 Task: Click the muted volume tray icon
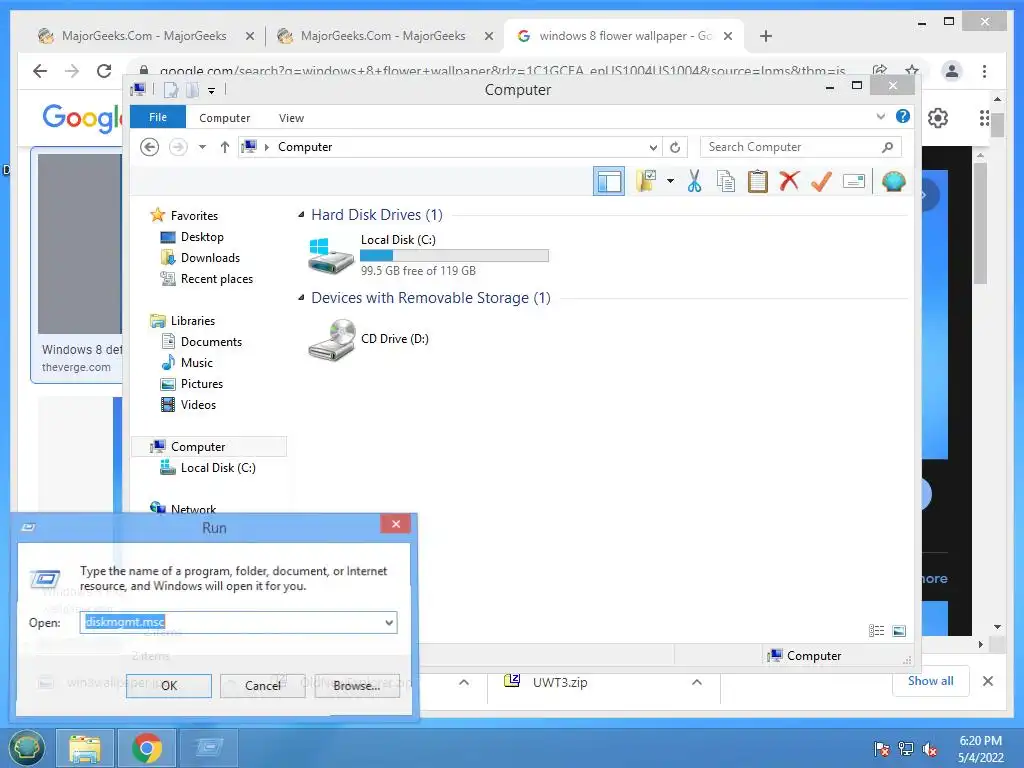pyautogui.click(x=930, y=749)
